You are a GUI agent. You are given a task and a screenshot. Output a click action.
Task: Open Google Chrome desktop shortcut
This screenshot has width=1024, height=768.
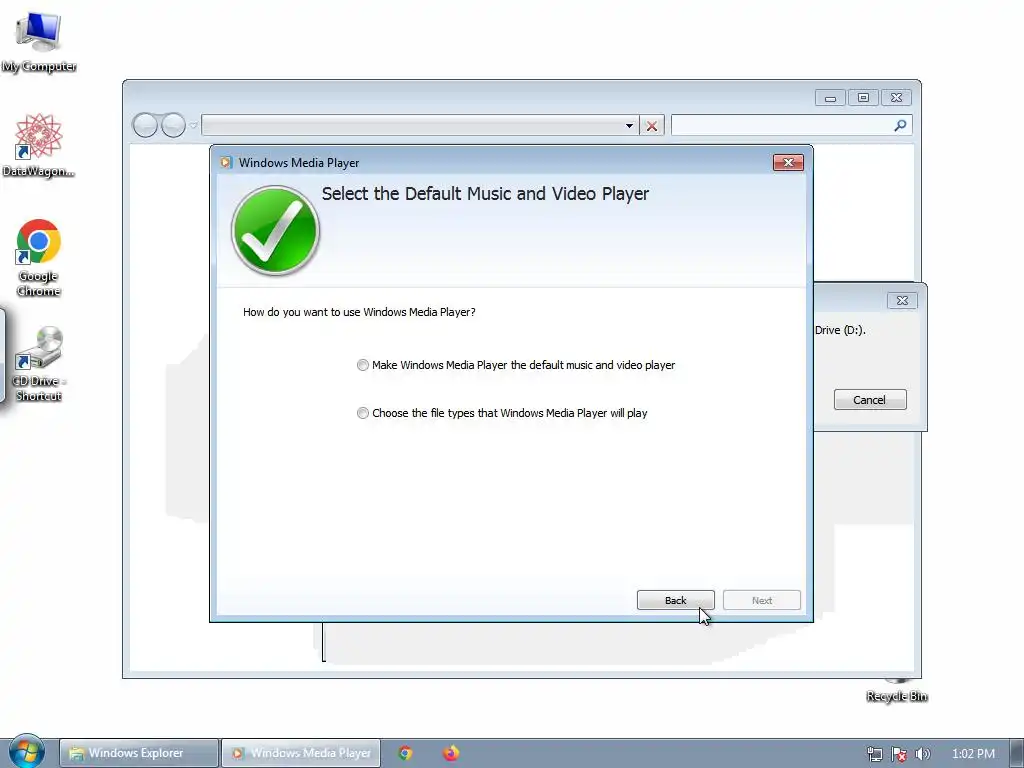coord(39,258)
